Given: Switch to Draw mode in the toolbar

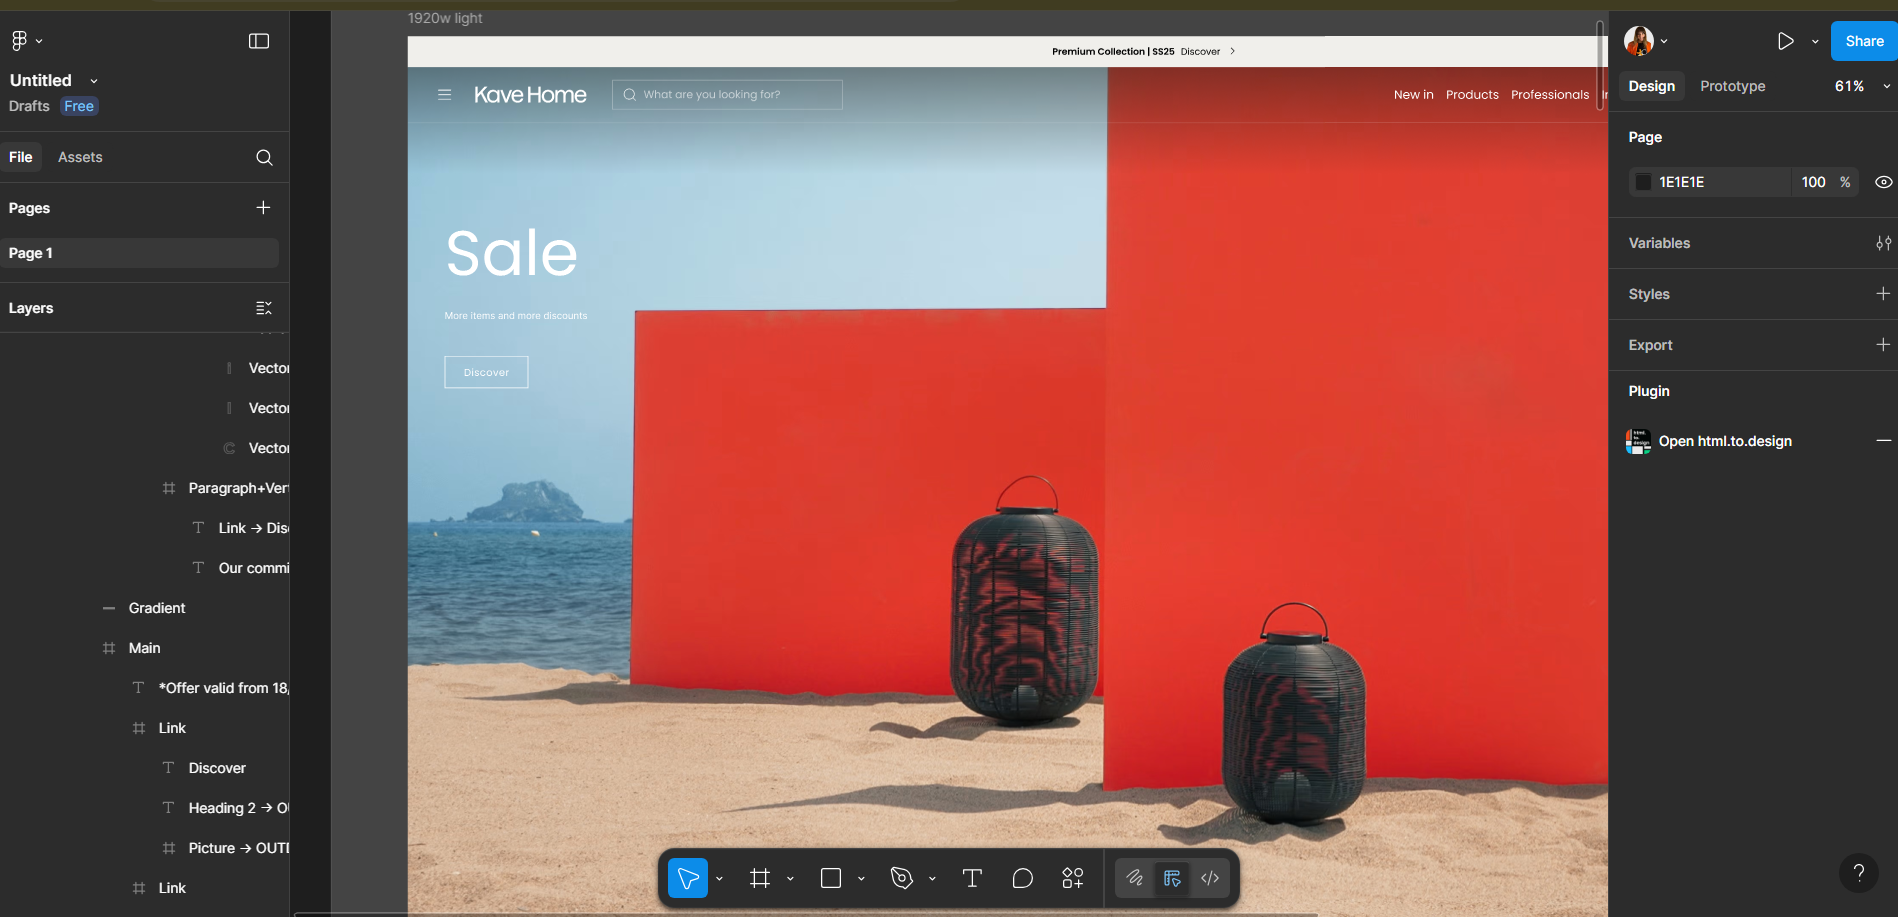Looking at the screenshot, I should pyautogui.click(x=1135, y=878).
